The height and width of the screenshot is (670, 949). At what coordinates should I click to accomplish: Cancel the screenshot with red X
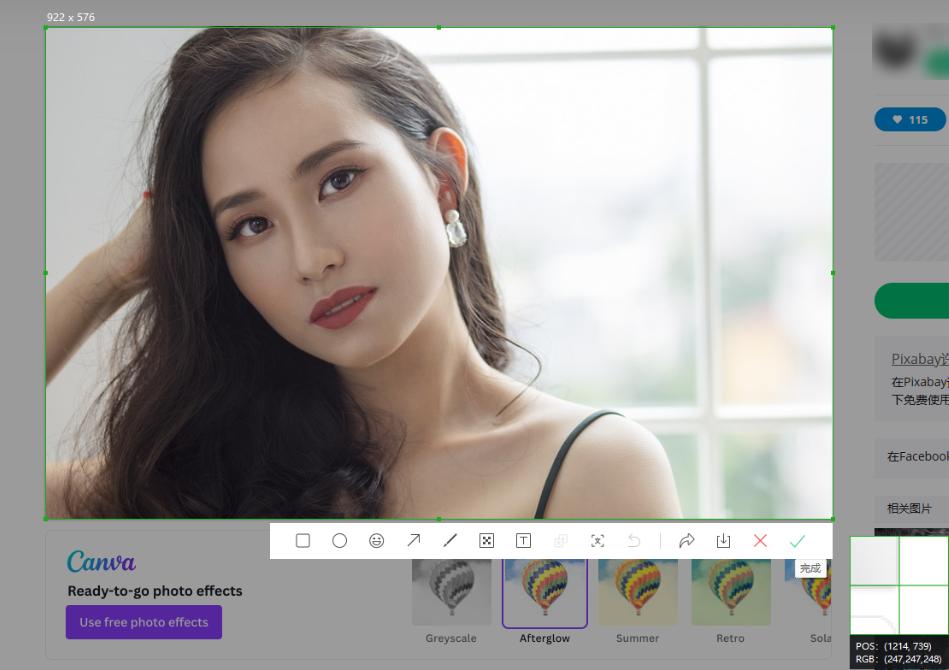coord(760,540)
